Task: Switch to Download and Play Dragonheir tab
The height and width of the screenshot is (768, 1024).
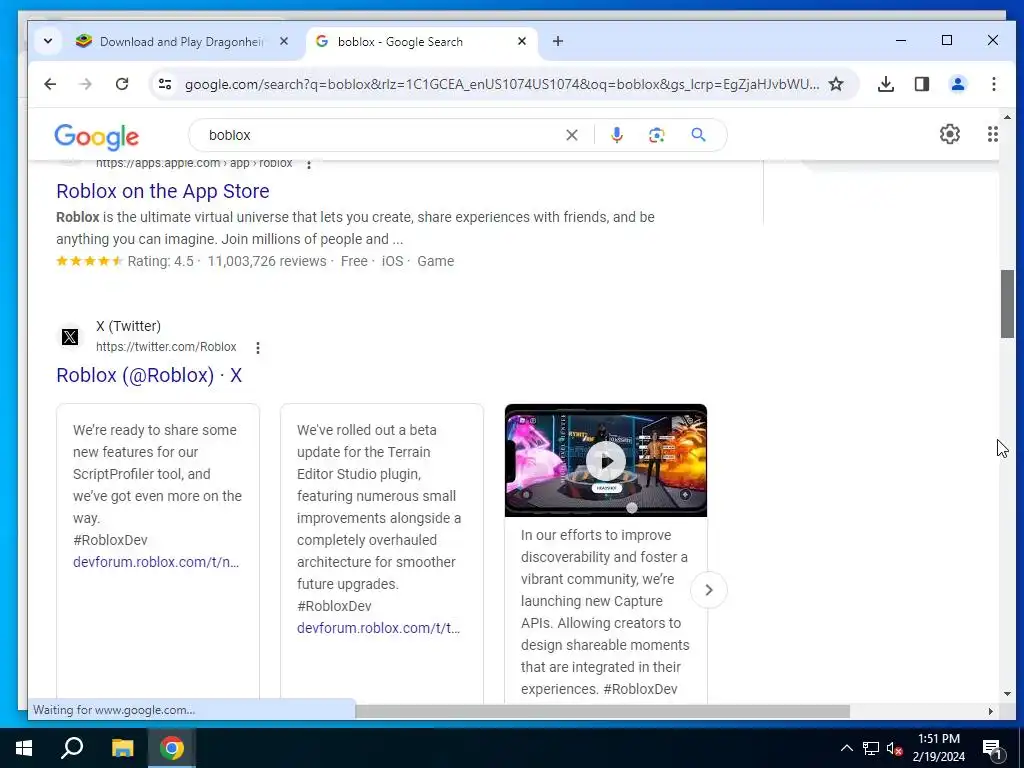Action: [x=181, y=42]
